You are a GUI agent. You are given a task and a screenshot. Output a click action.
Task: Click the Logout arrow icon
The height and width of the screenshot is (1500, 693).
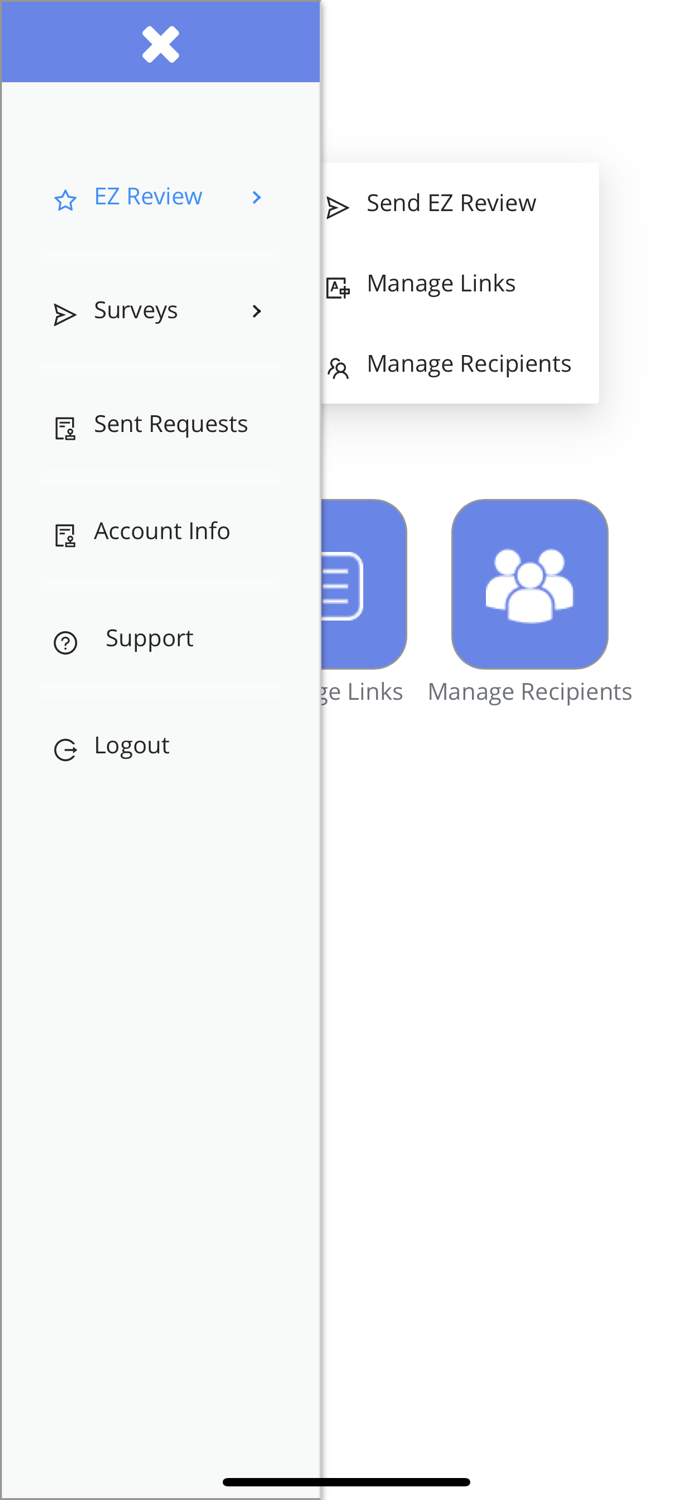tap(65, 750)
